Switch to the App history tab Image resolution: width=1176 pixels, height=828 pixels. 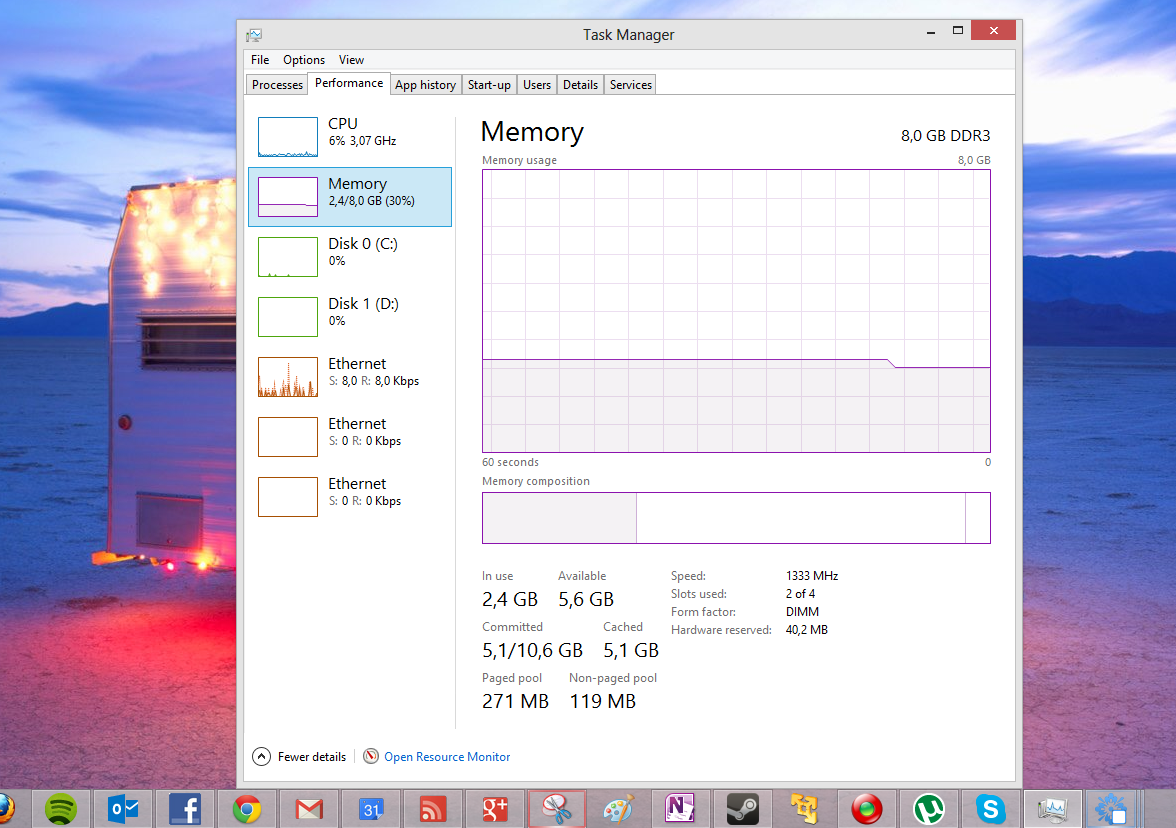[425, 85]
